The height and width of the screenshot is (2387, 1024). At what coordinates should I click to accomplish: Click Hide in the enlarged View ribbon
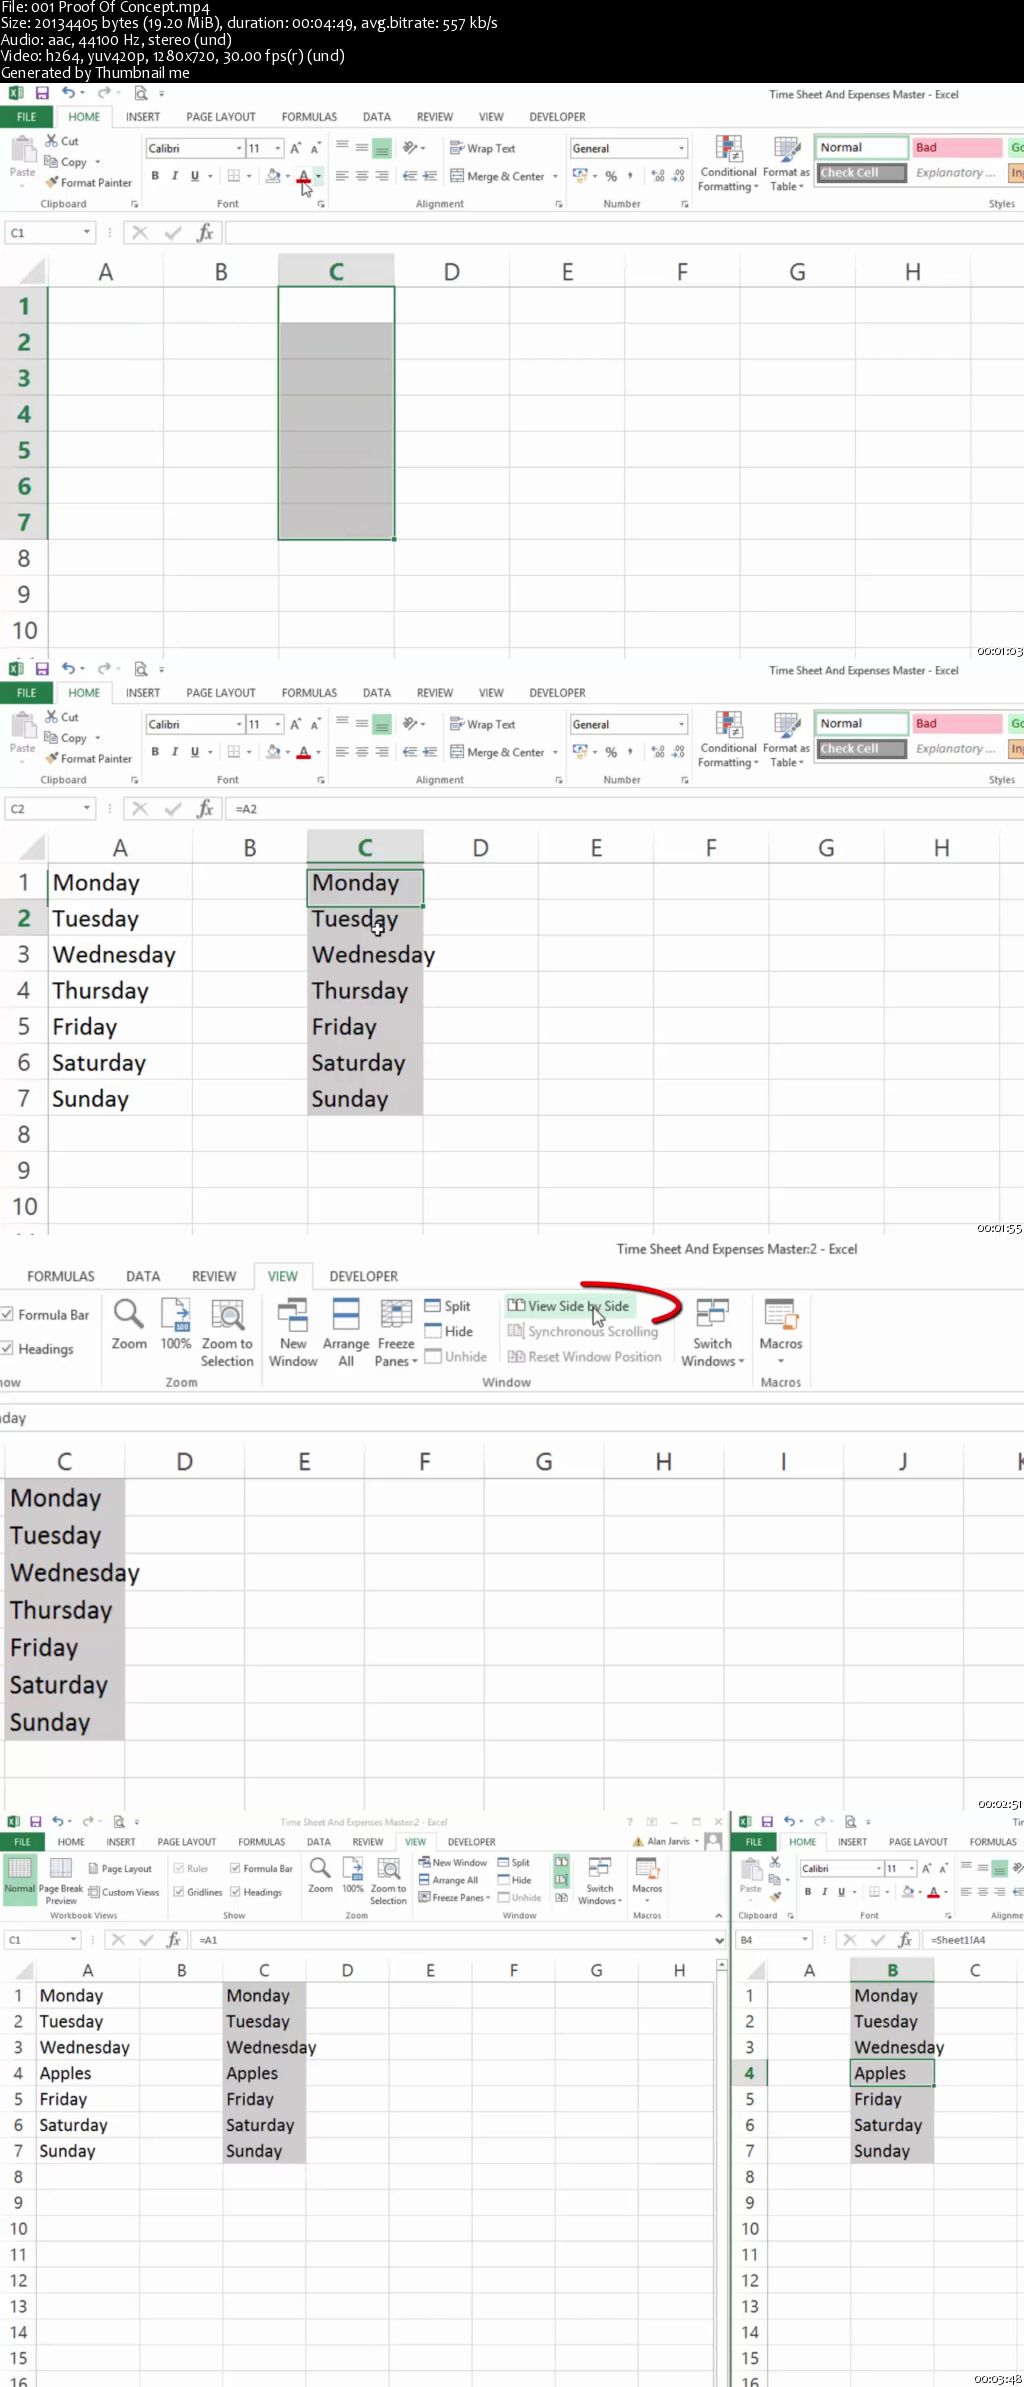pos(449,1331)
